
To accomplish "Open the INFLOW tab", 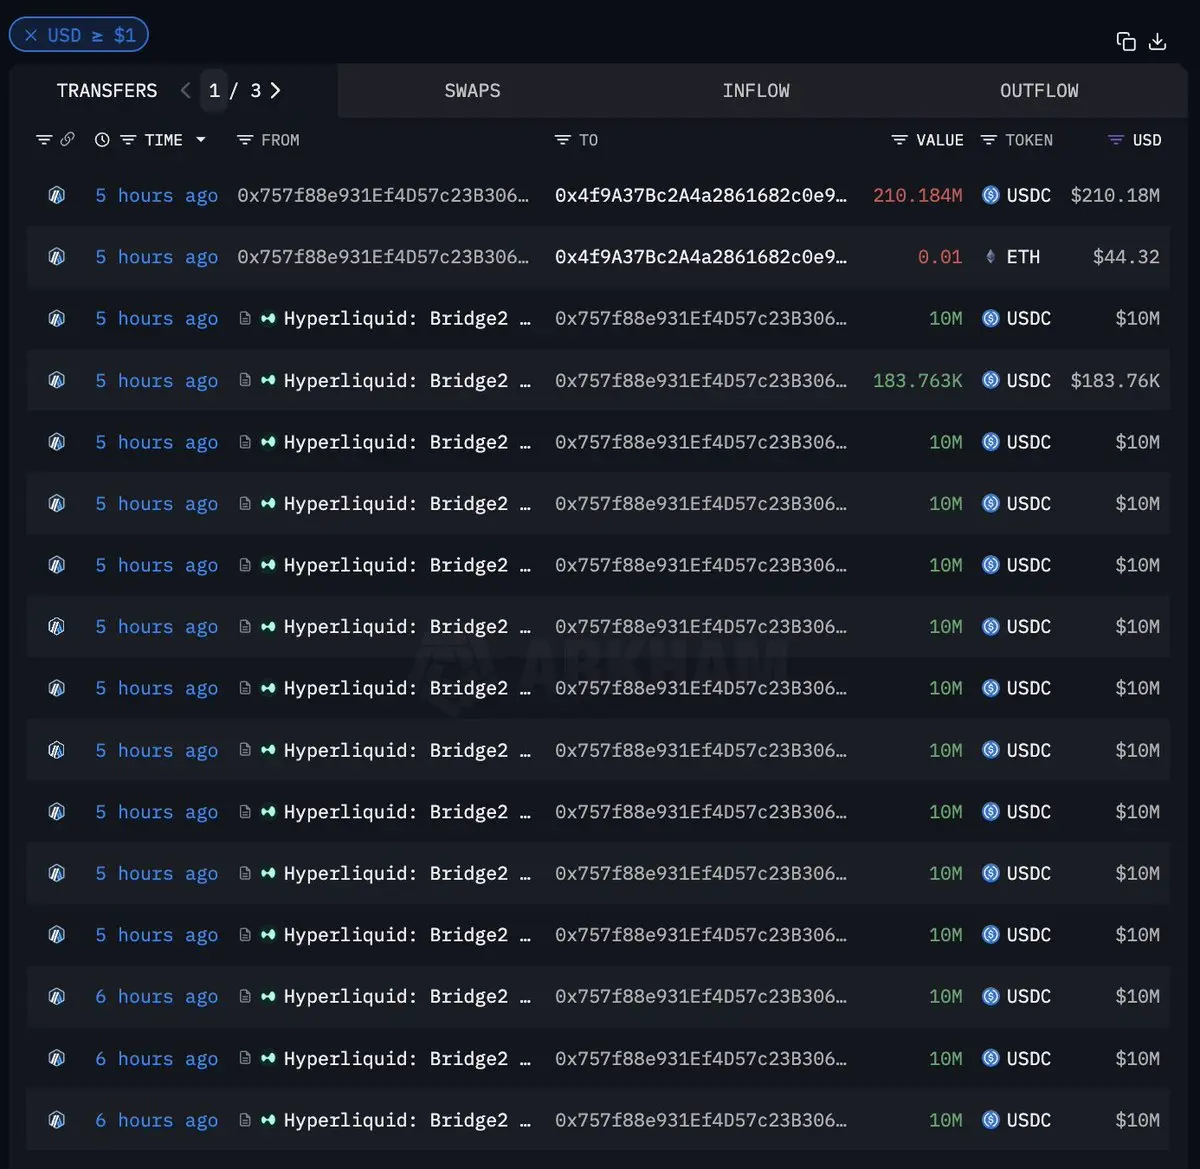I will tap(755, 91).
